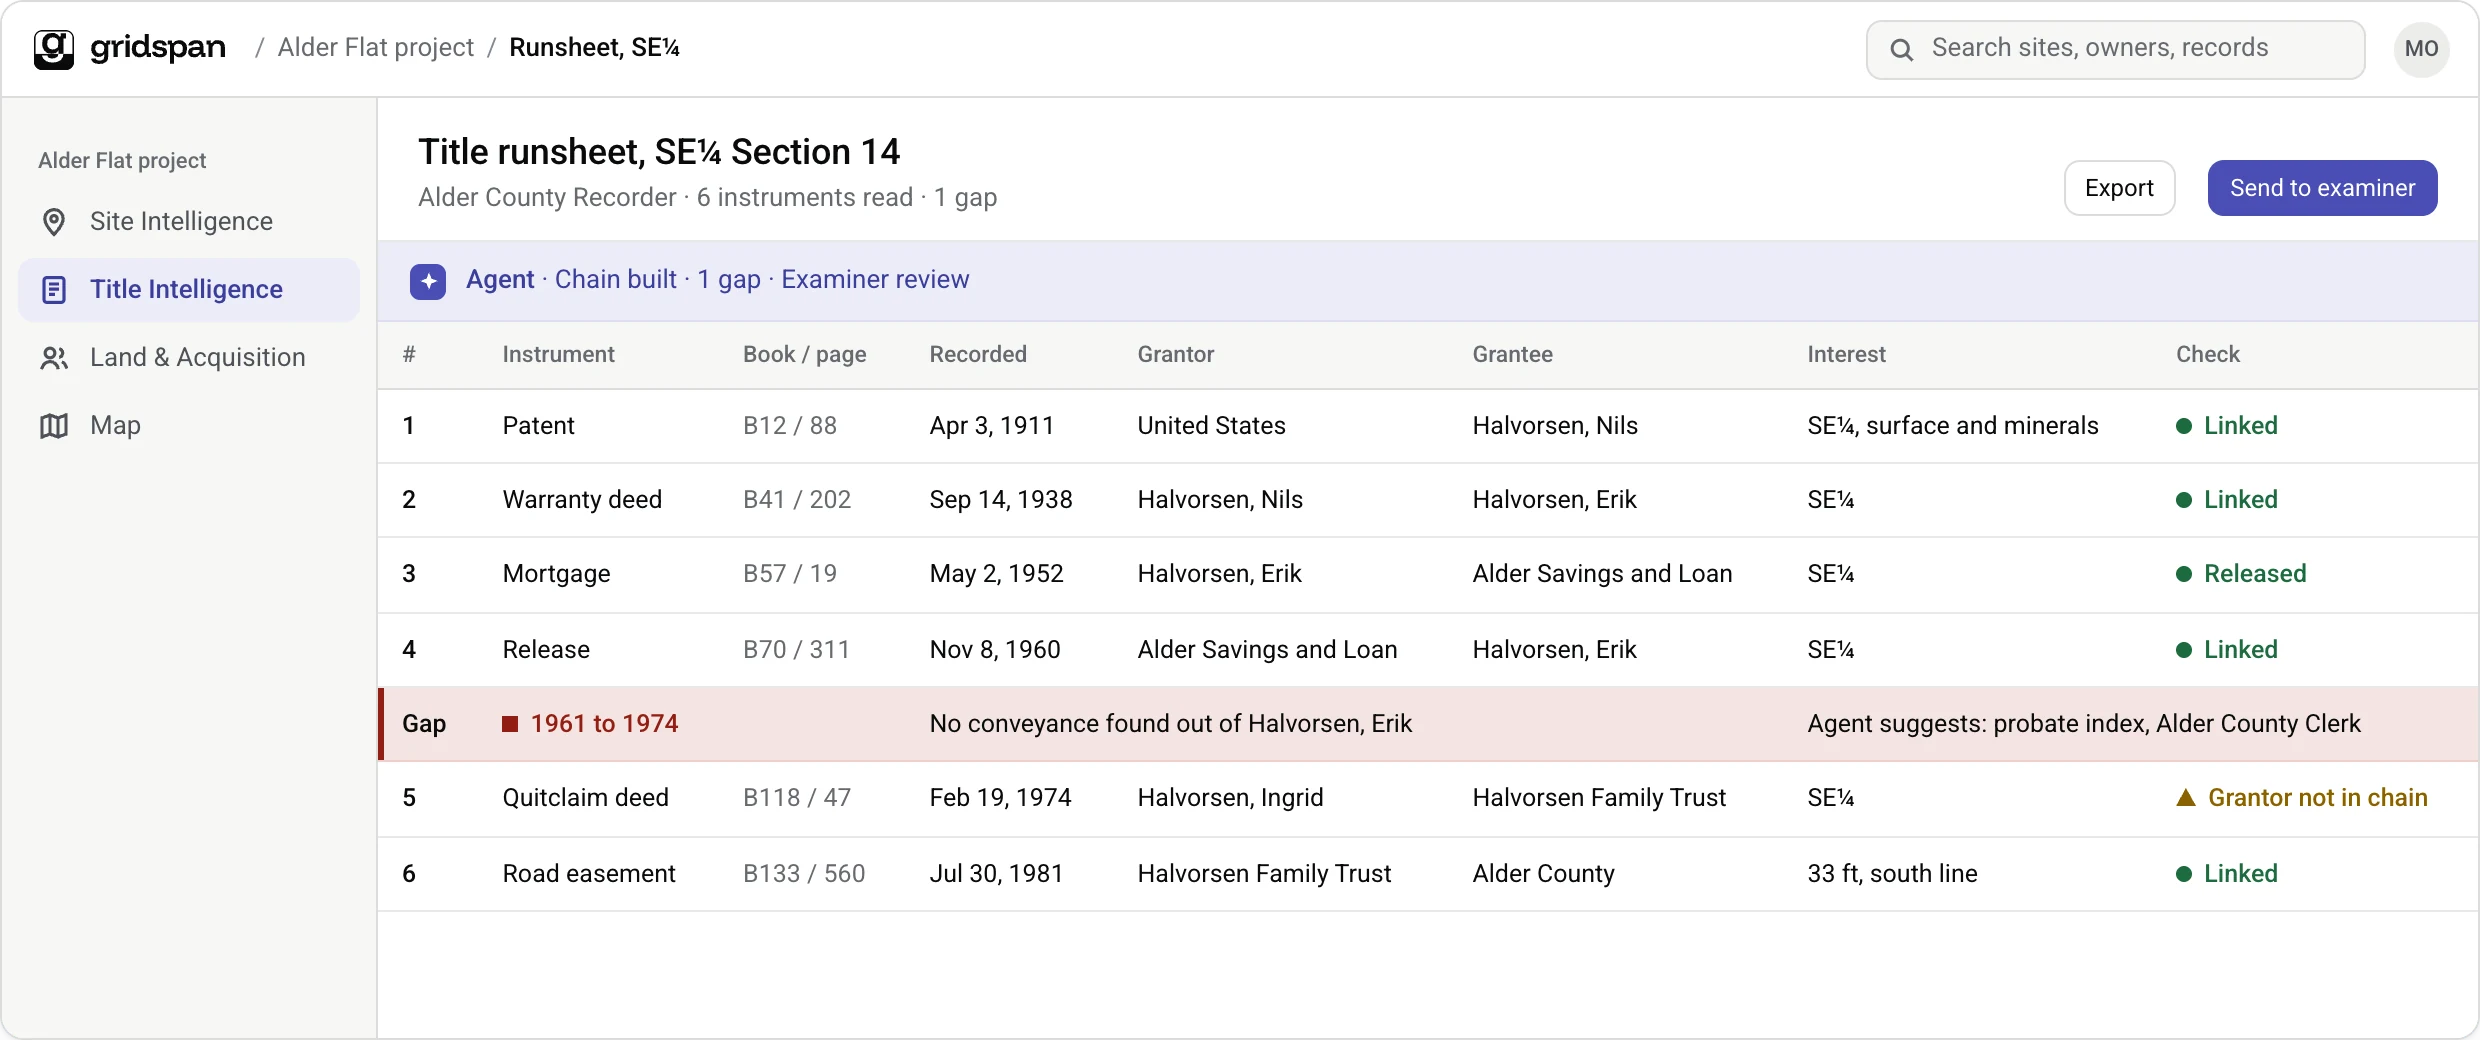Open Land & Acquisition section

(x=189, y=357)
